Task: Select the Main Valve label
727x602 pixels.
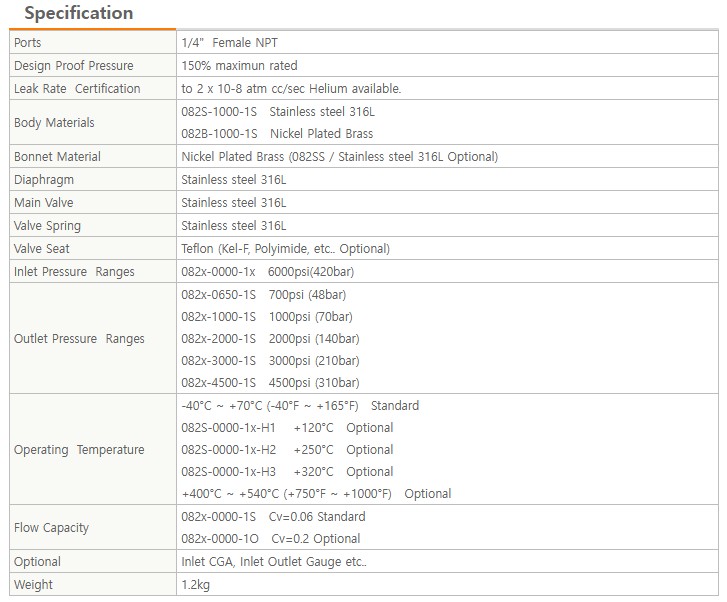Action: point(43,203)
